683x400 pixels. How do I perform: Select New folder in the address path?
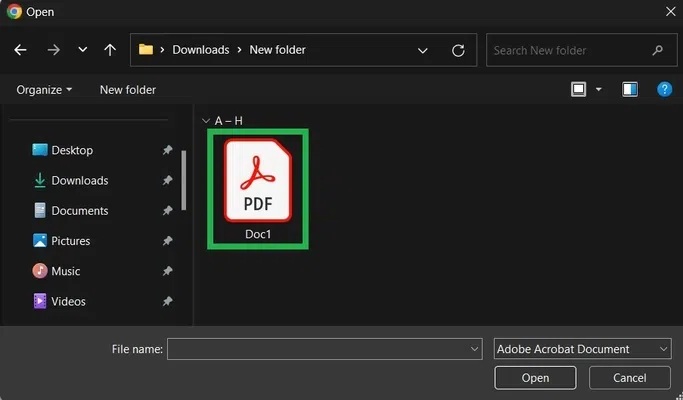(x=277, y=50)
